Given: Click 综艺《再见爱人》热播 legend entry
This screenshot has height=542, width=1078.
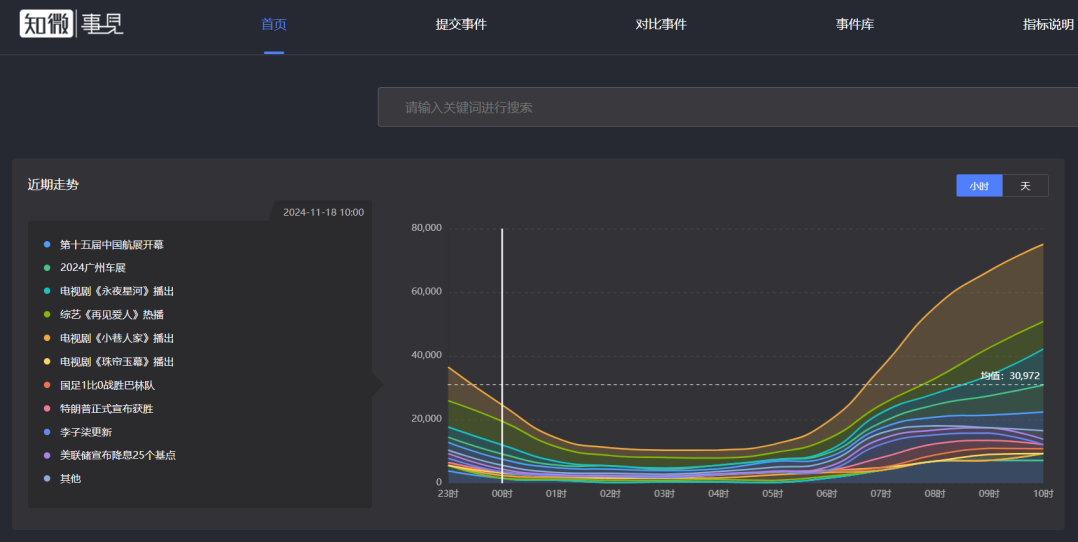Looking at the screenshot, I should [x=111, y=315].
